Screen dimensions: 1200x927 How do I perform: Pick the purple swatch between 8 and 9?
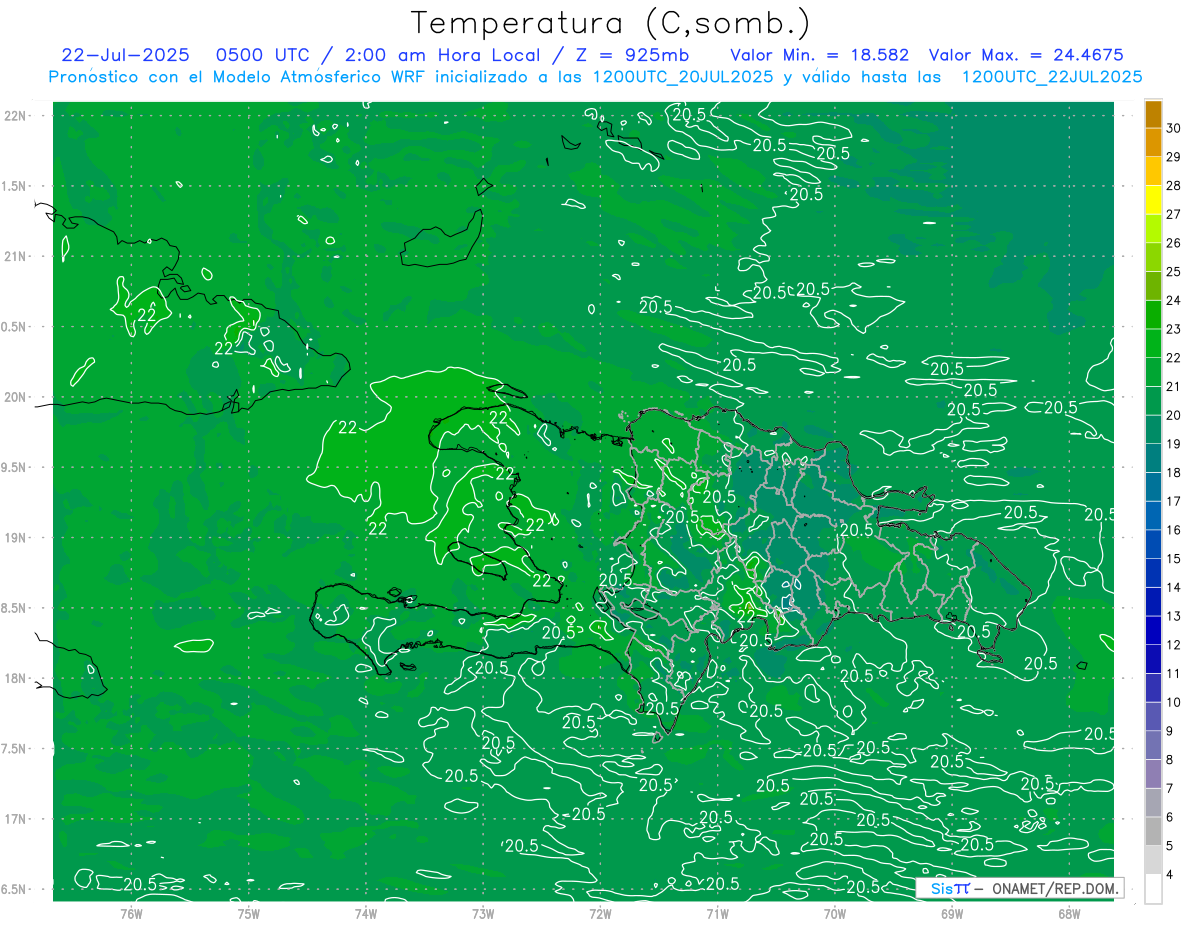(x=1153, y=746)
